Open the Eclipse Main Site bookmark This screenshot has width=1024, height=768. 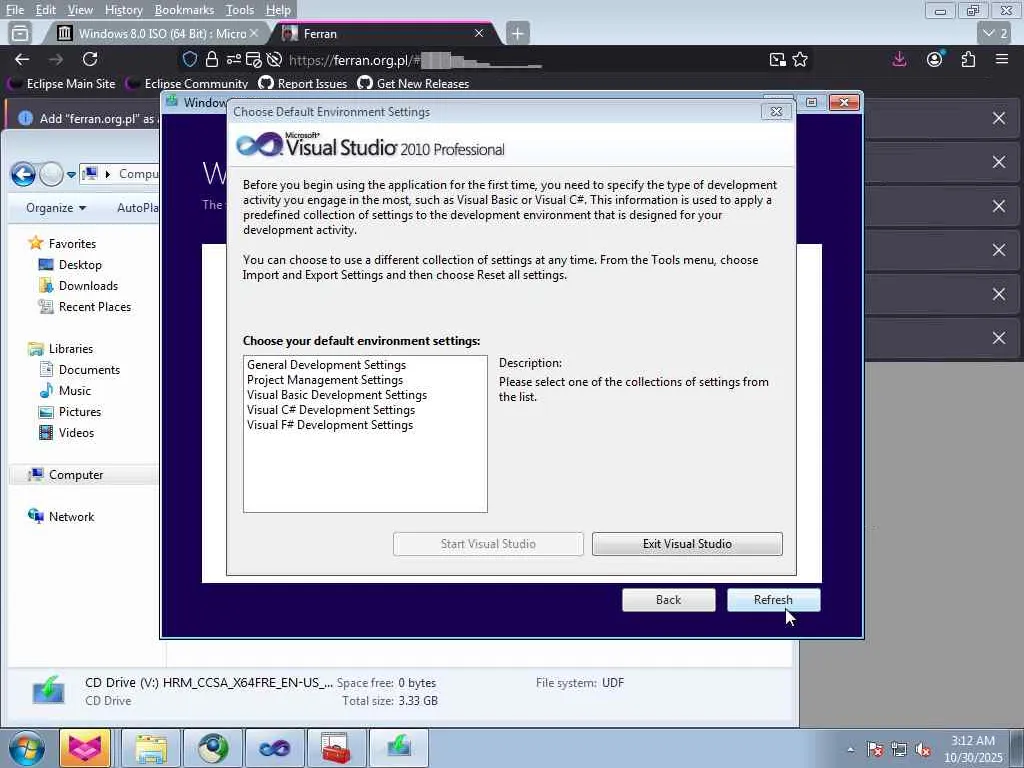(62, 84)
